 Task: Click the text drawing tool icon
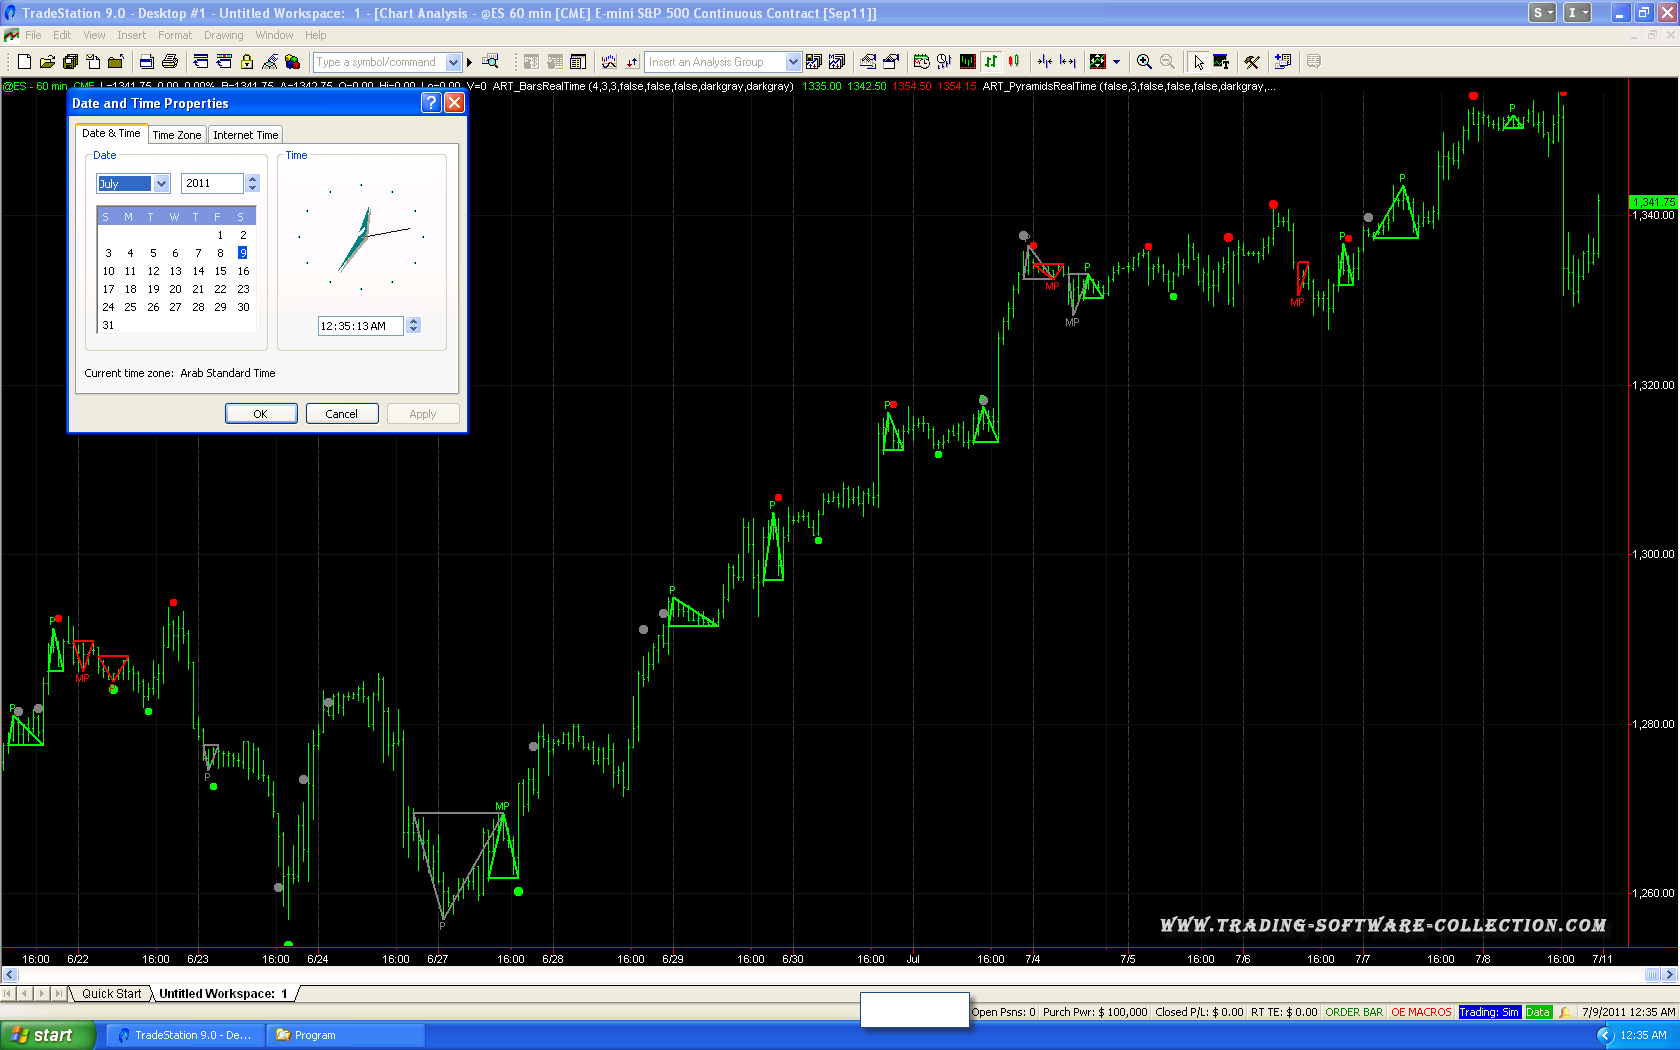pyautogui.click(x=1221, y=62)
